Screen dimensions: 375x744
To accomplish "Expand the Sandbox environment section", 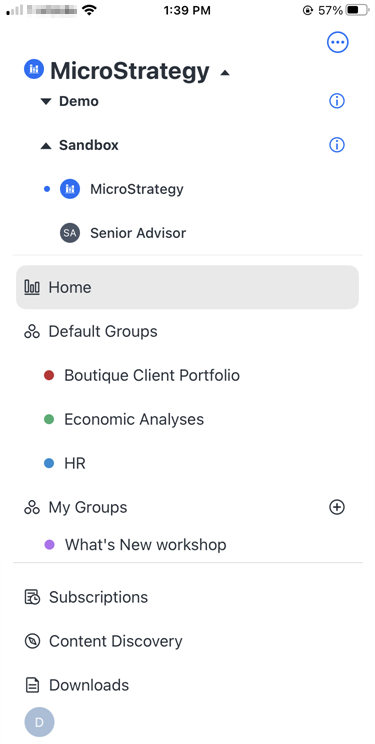I will [46, 146].
